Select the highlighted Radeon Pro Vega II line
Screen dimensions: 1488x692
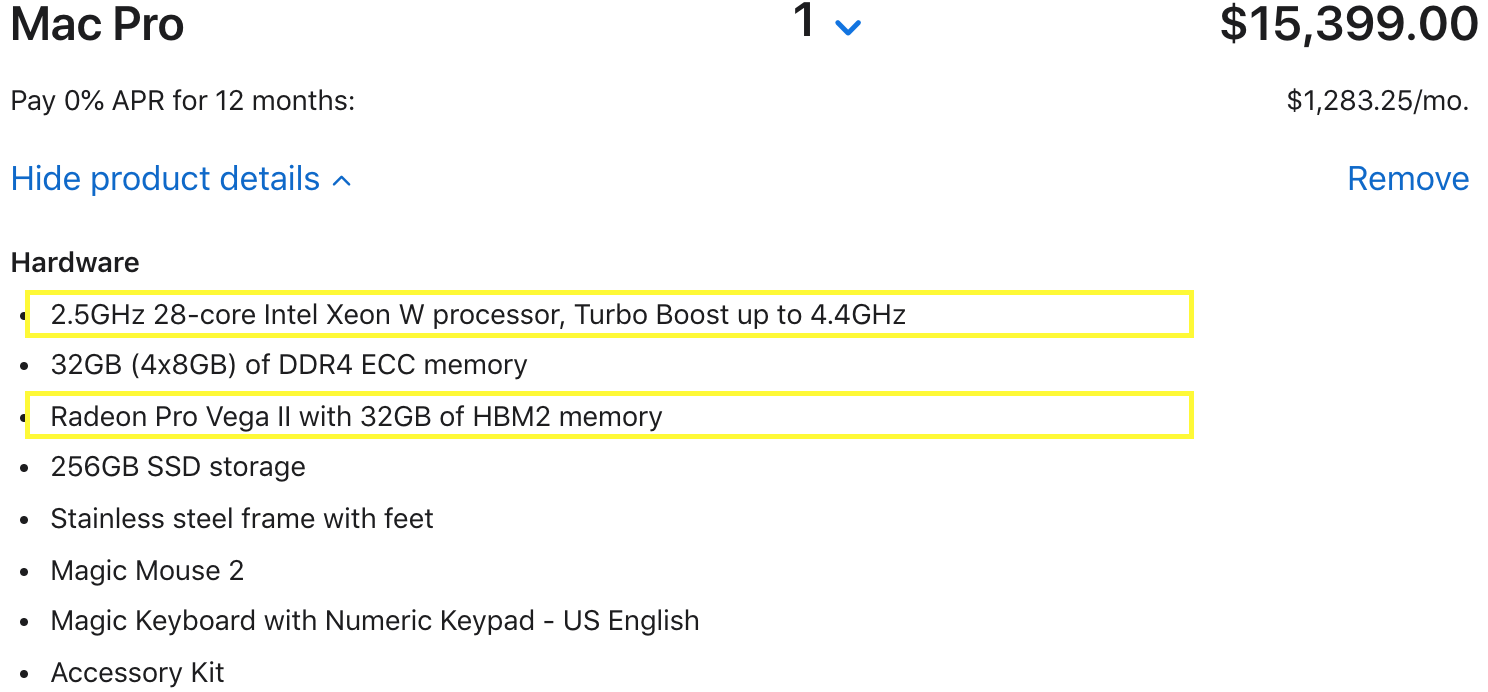click(356, 416)
